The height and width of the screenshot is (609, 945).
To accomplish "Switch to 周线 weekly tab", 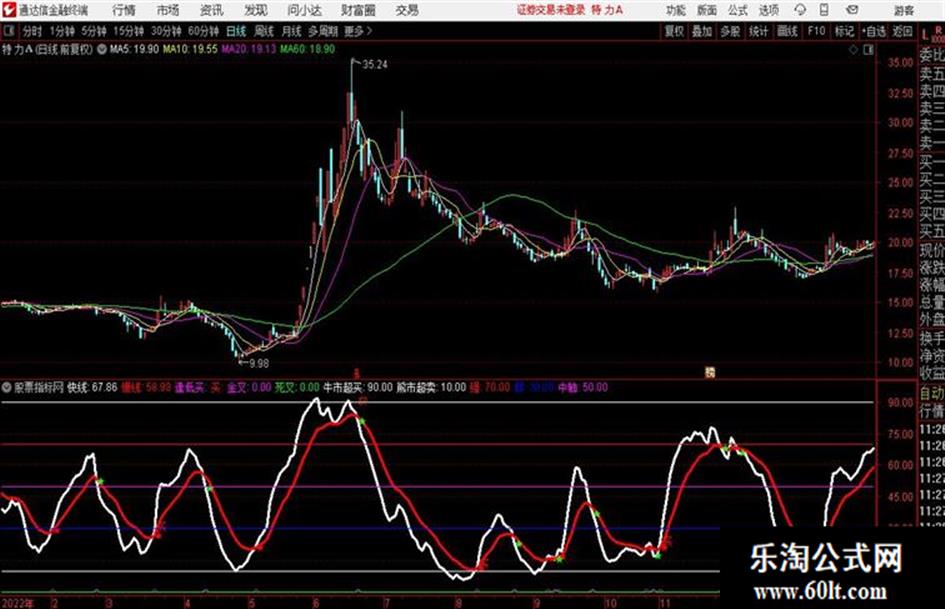I will point(264,31).
